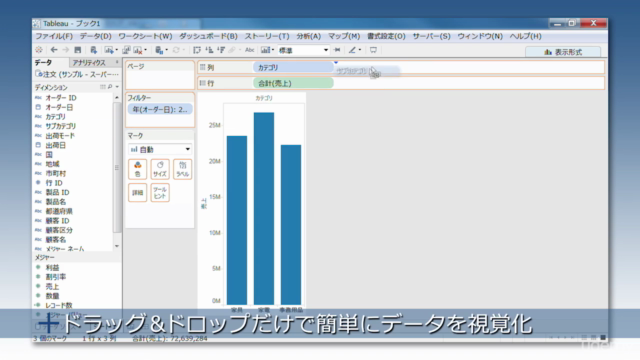Screen dimensions: 640x360
Task: Click the group members paperclip icon
Action: [232, 50]
